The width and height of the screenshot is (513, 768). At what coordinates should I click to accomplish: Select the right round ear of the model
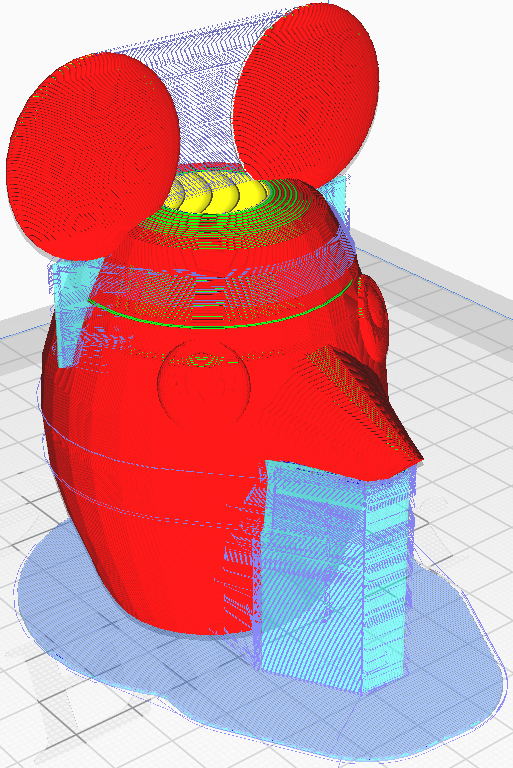[x=306, y=96]
